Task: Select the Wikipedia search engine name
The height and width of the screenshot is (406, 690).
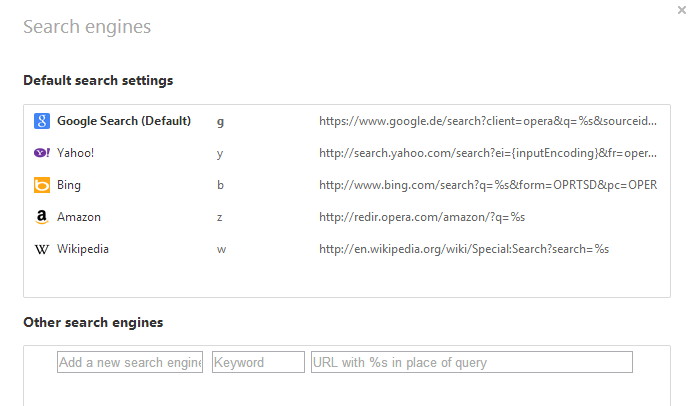Action: click(x=83, y=249)
